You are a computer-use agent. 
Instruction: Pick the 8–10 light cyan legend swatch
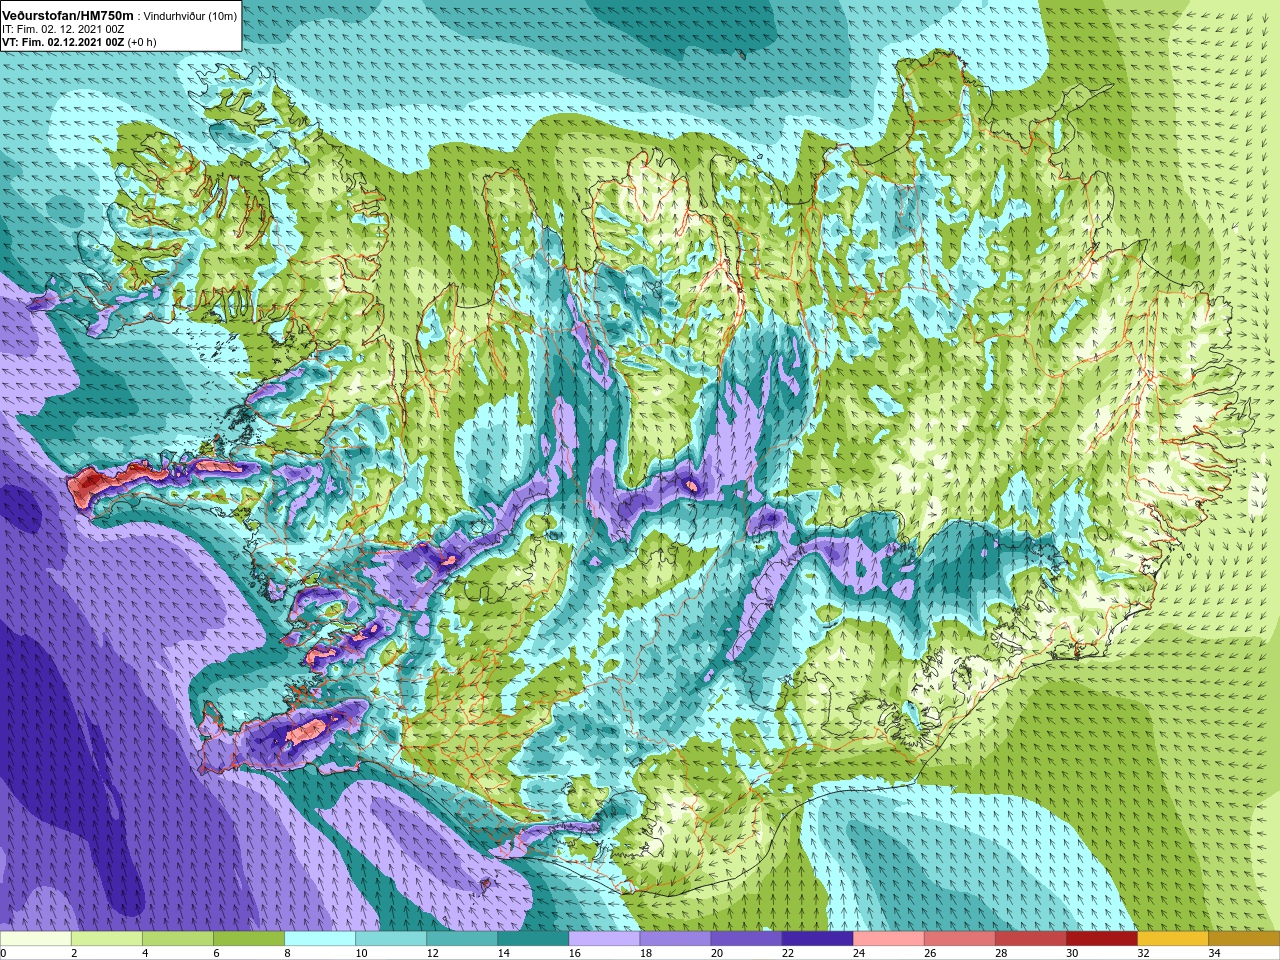(320, 939)
